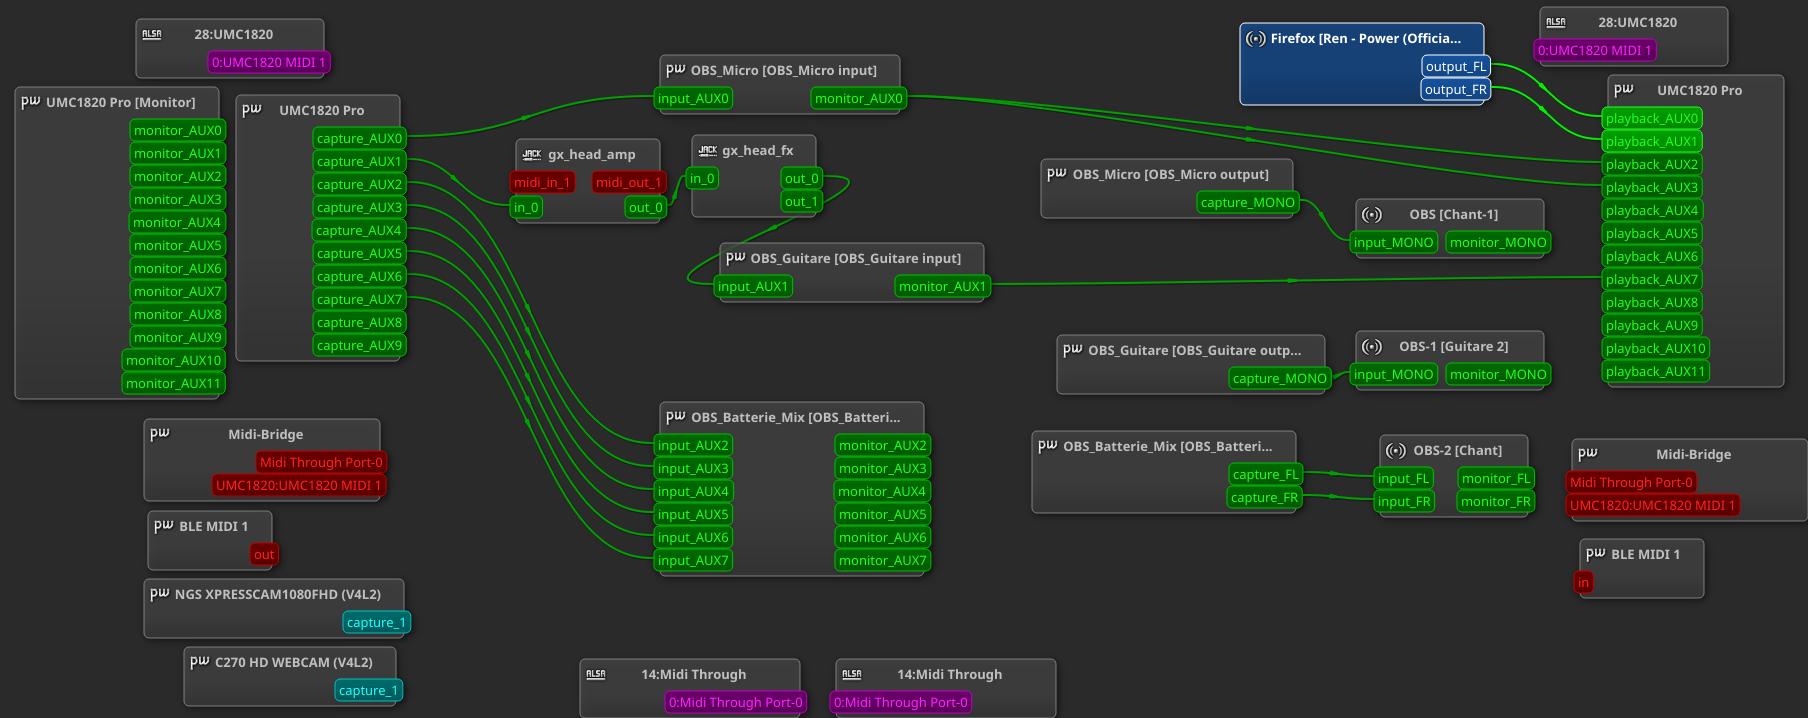
Task: Click the JACK icon on gx_head_fx node
Action: pos(708,150)
